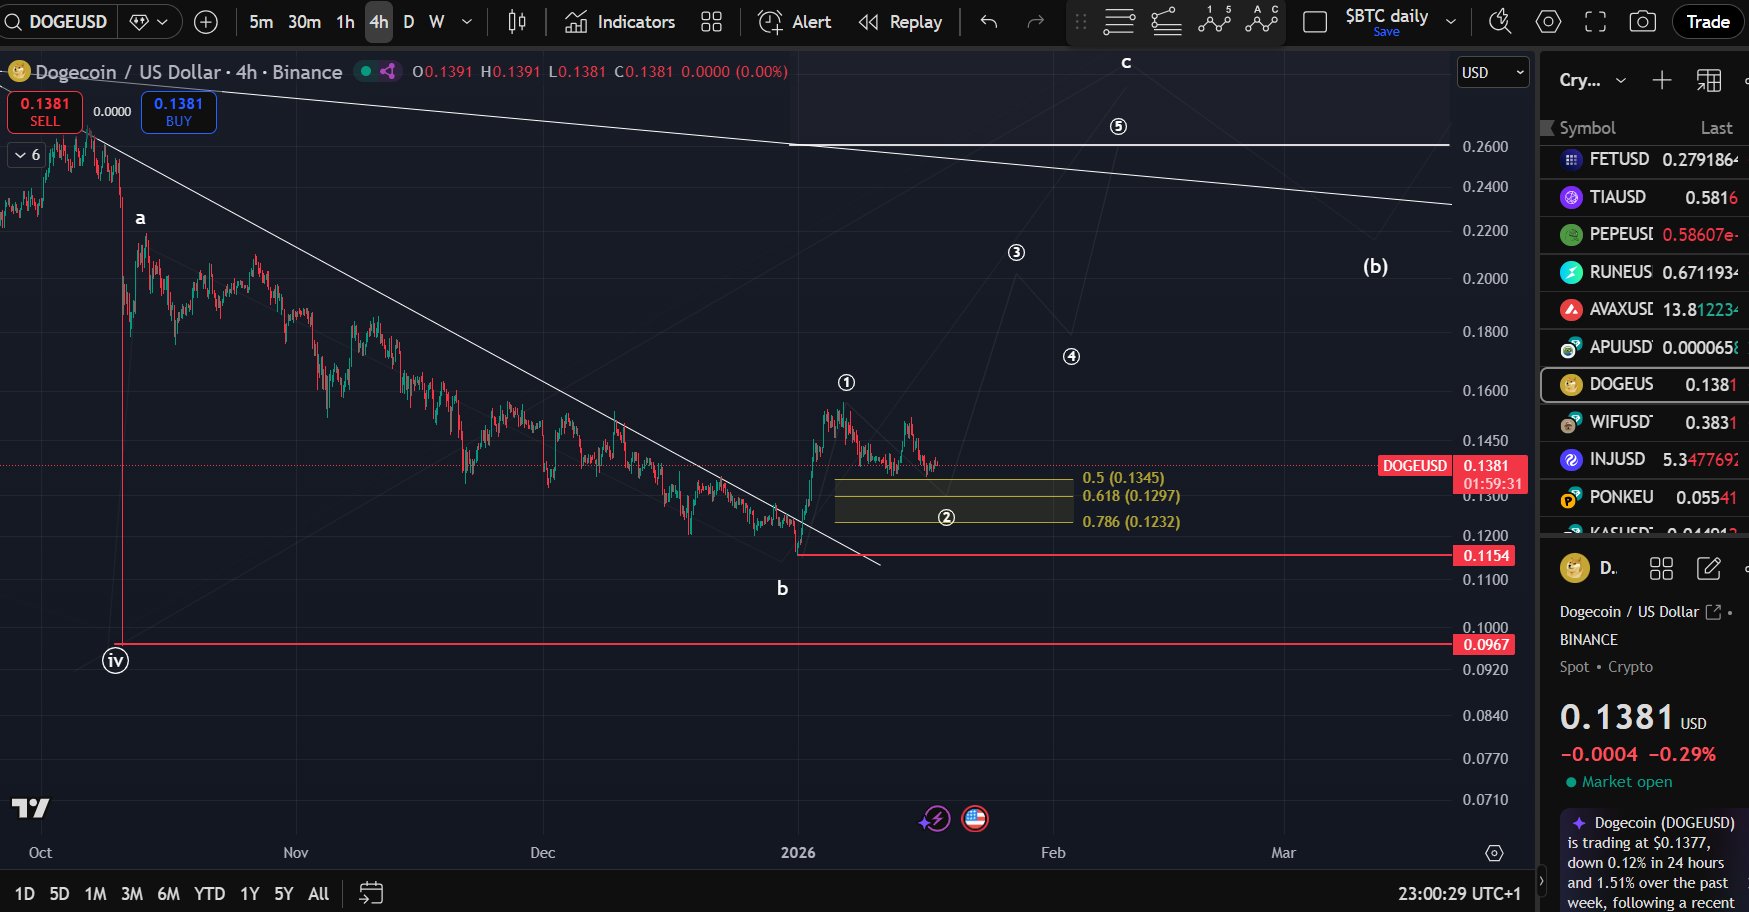Expand the timeframe interval dropdown
This screenshot has width=1749, height=912.
[466, 22]
